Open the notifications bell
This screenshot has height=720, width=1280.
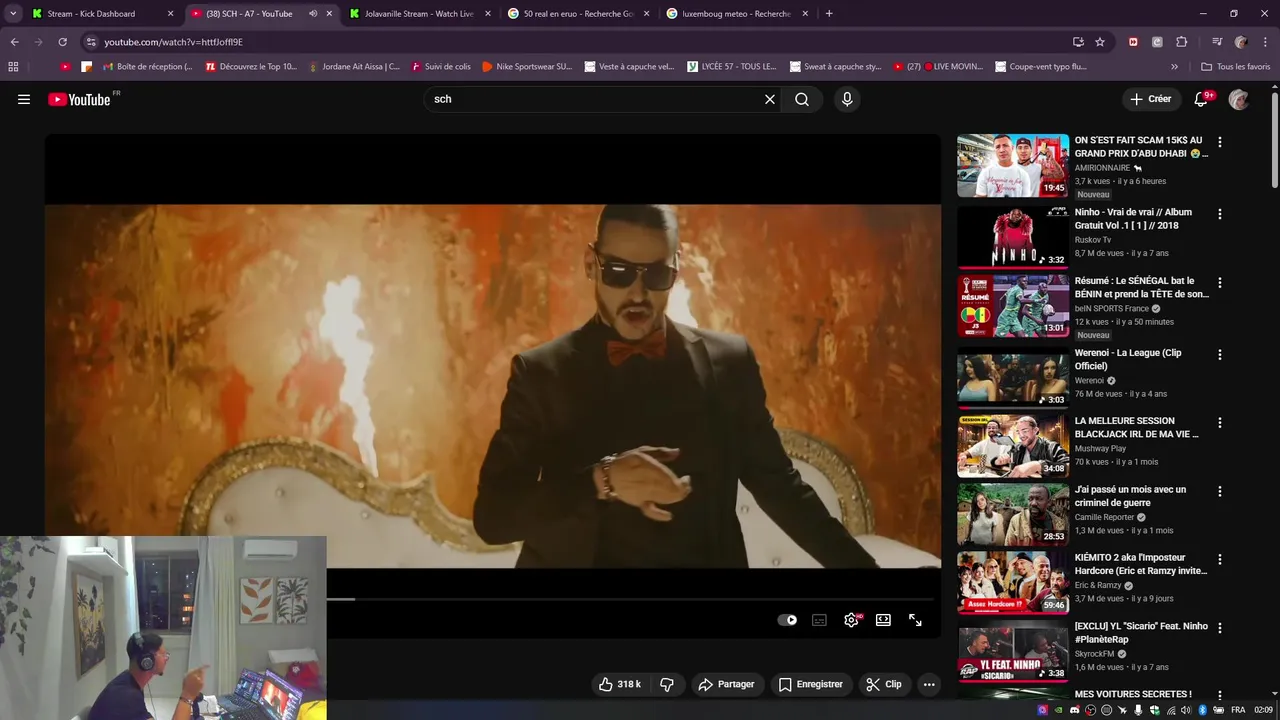point(1202,99)
